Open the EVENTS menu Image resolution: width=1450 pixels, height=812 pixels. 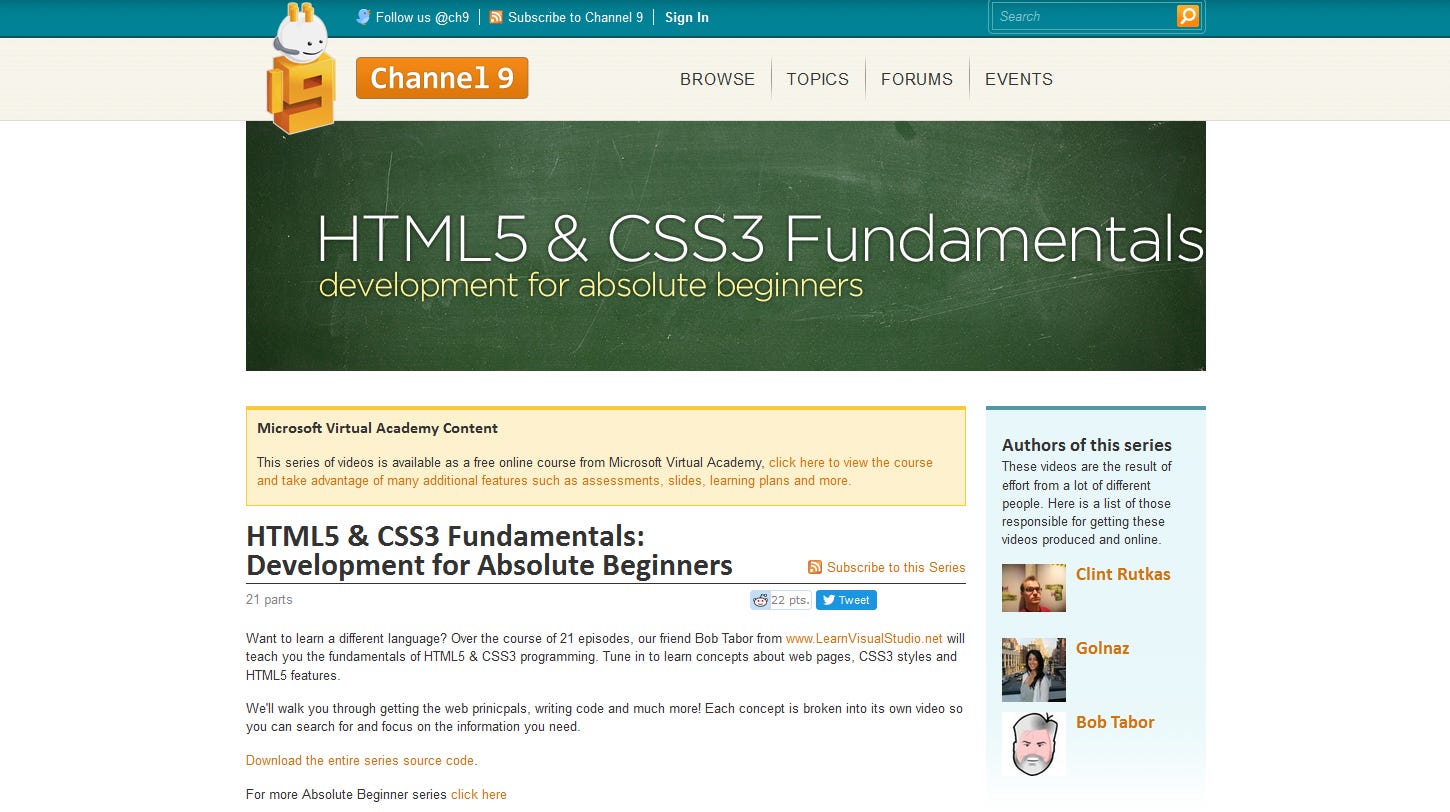point(1019,79)
